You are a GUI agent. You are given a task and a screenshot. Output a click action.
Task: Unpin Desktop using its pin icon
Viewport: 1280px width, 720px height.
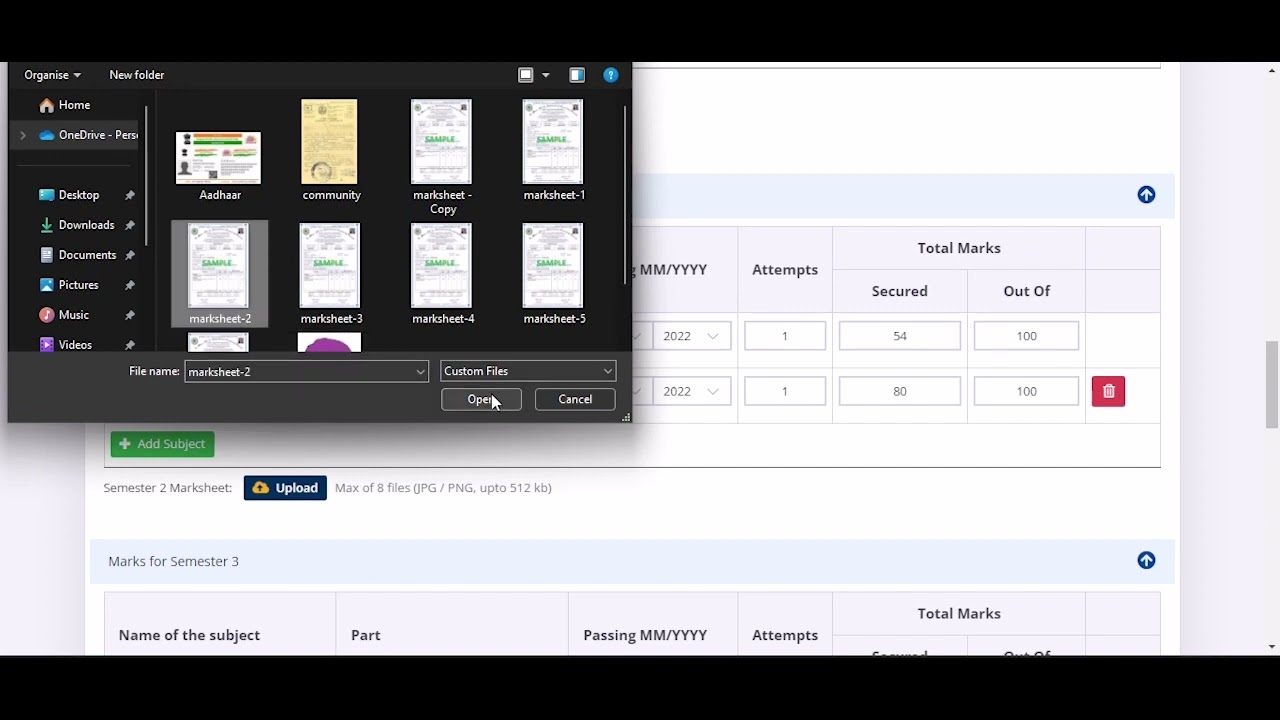coord(130,195)
